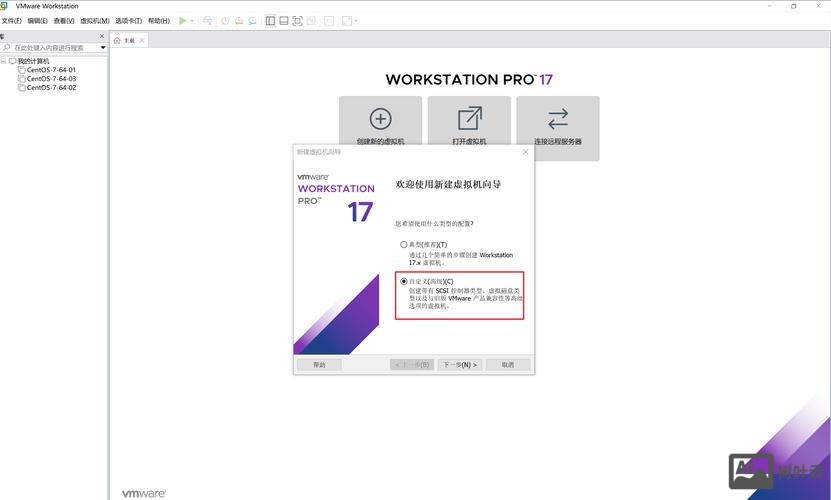Open the power options dropdown arrow beside play icon
This screenshot has width=831, height=500.
(192, 21)
